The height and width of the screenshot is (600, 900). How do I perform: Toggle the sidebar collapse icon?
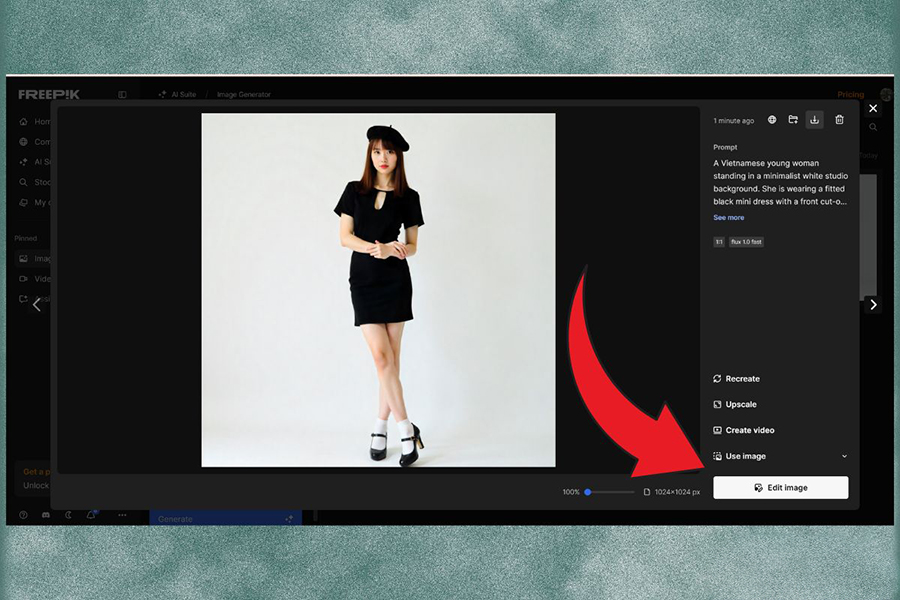(122, 94)
